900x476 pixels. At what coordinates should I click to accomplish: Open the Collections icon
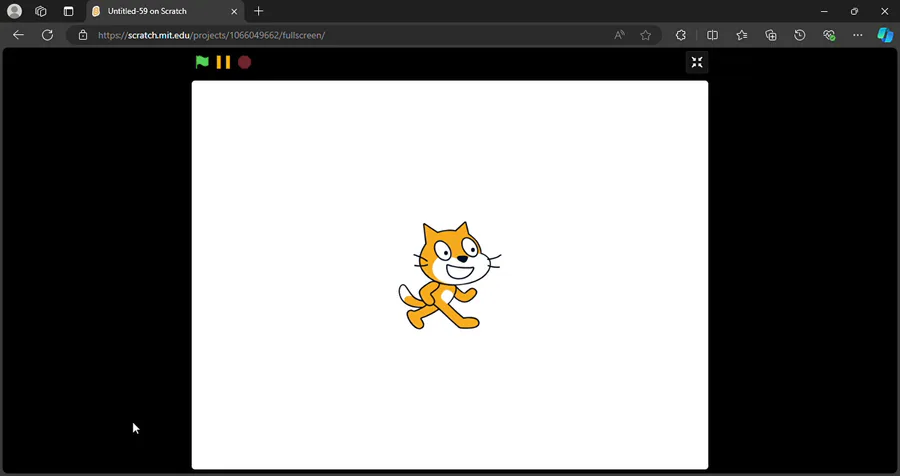pyautogui.click(x=771, y=35)
